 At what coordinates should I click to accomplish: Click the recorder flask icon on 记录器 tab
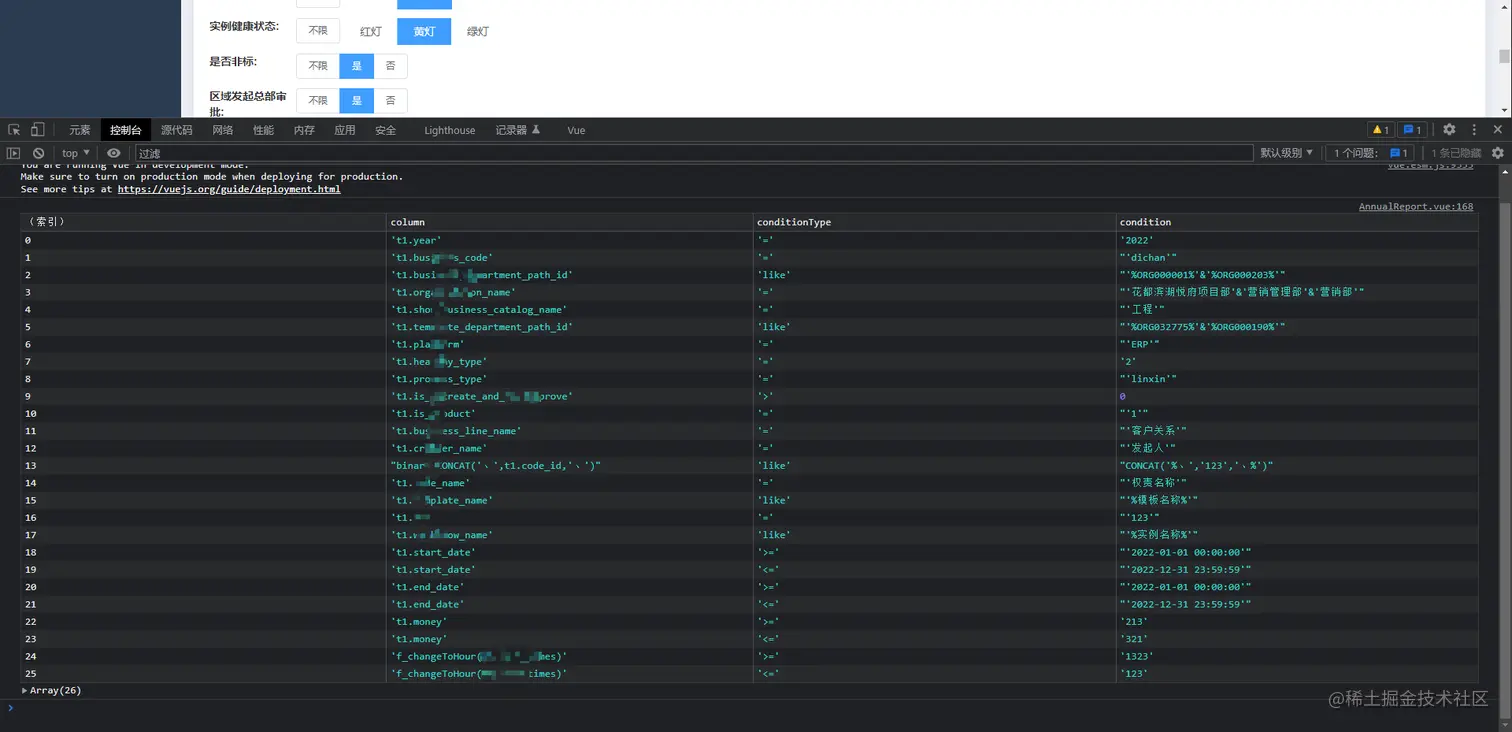click(x=536, y=130)
